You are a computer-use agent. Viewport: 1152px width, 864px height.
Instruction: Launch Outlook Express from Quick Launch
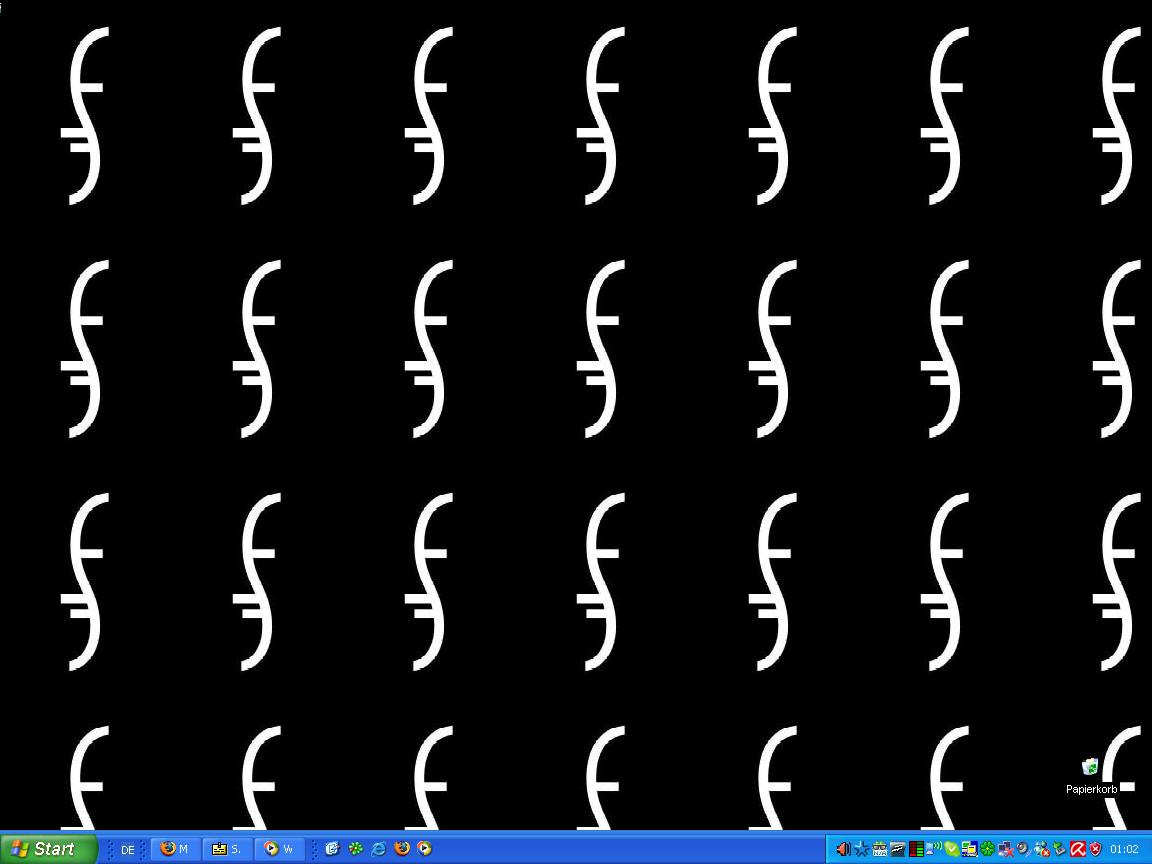point(332,849)
